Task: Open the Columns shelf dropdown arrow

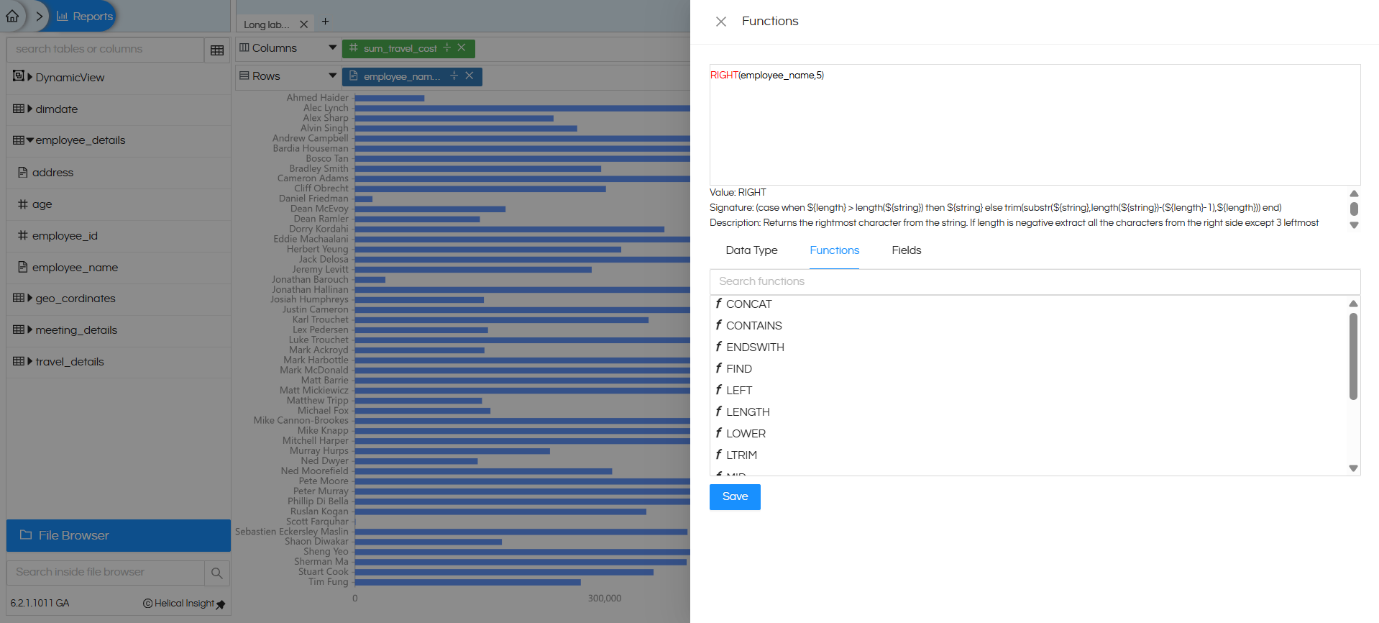Action: click(x=333, y=48)
